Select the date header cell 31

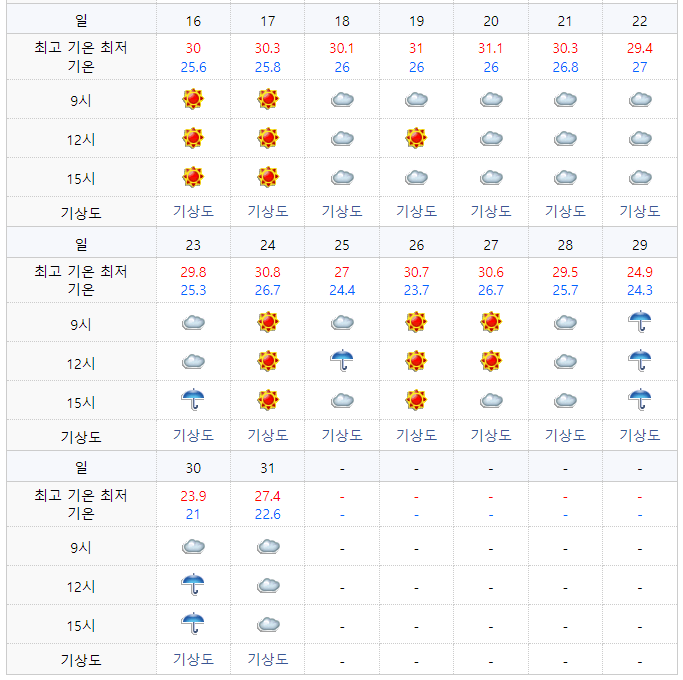(267, 468)
